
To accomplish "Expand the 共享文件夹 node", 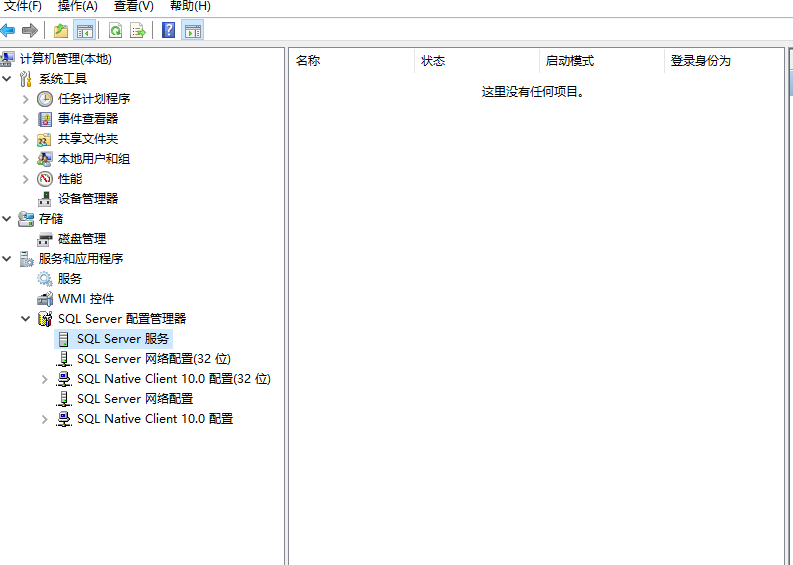I will [26, 139].
